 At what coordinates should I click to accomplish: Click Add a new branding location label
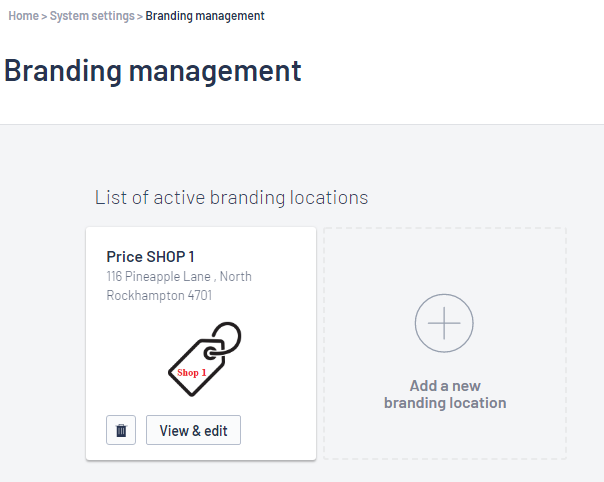pyautogui.click(x=445, y=394)
